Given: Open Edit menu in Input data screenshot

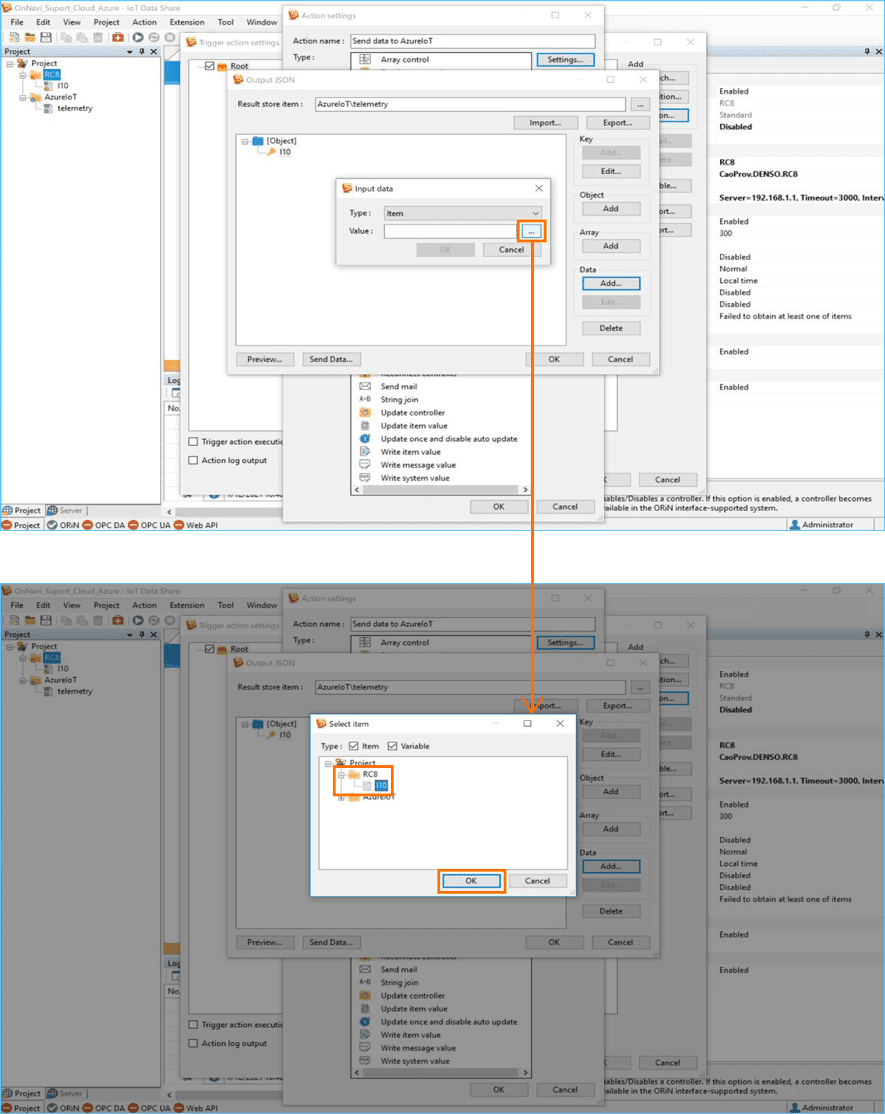Looking at the screenshot, I should point(43,22).
